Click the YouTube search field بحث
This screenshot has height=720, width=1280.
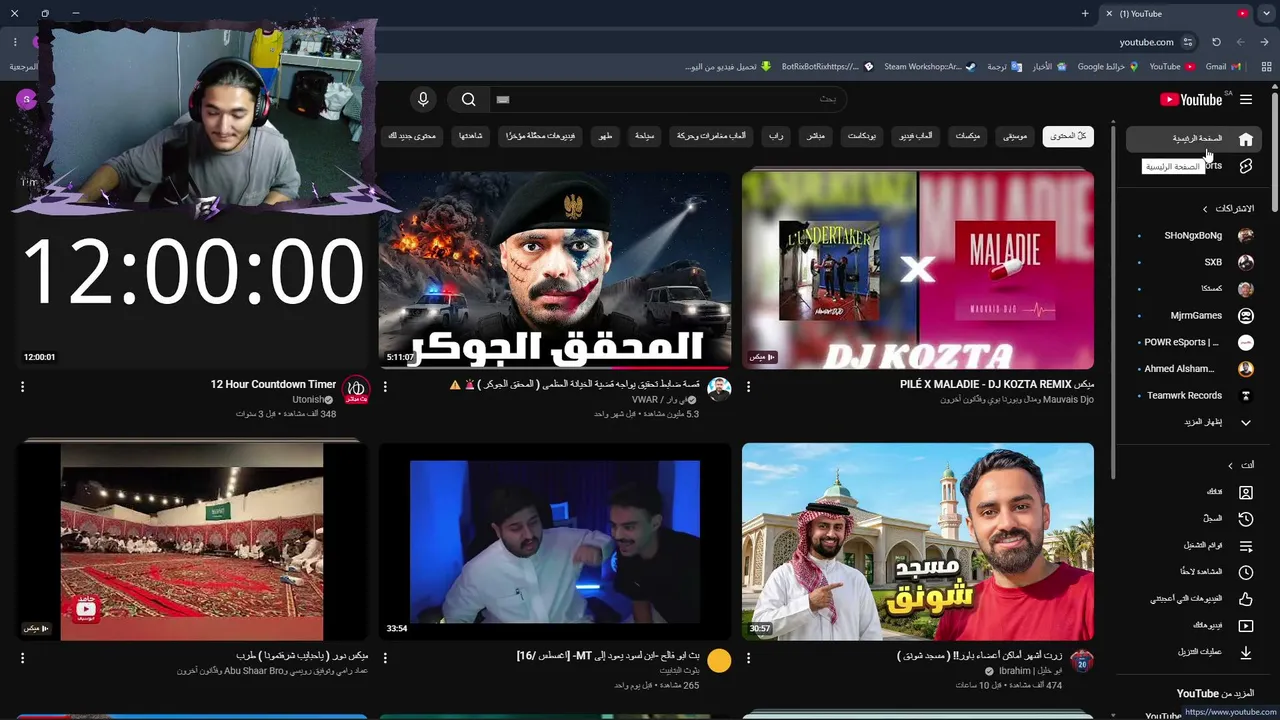pos(668,99)
